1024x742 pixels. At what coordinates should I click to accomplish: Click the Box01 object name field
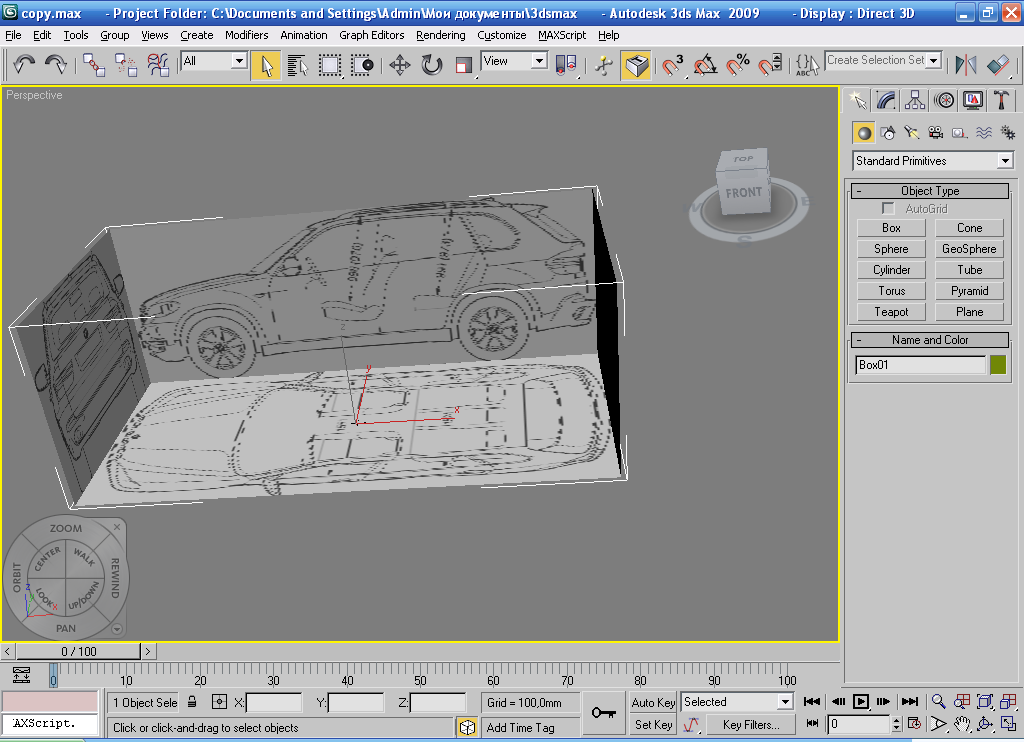click(x=920, y=364)
